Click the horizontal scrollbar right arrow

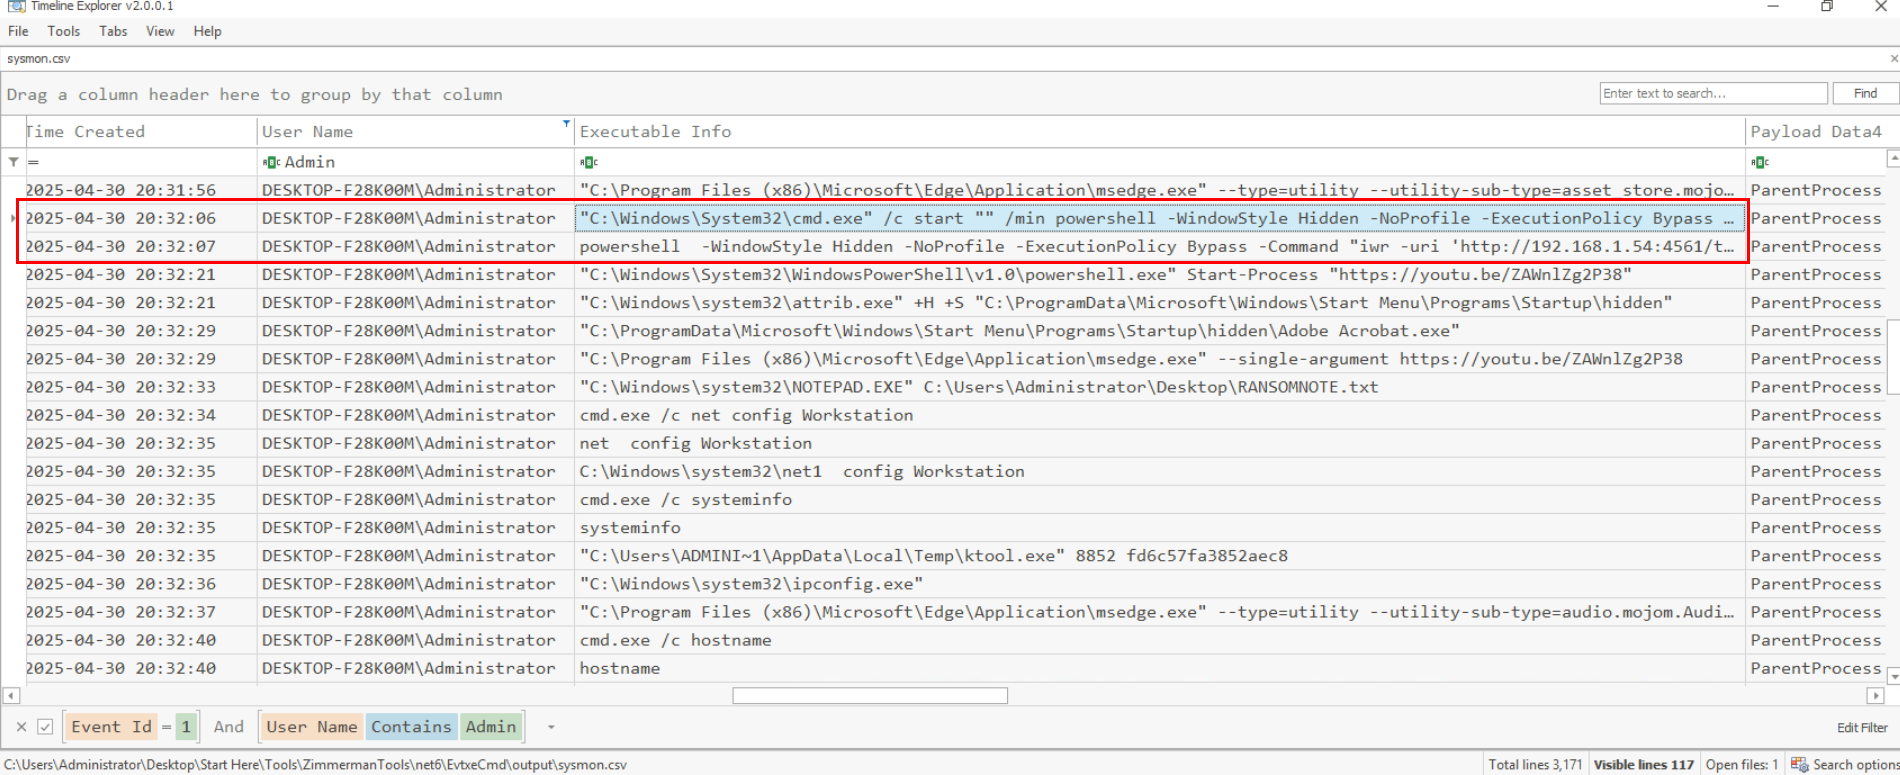1876,695
